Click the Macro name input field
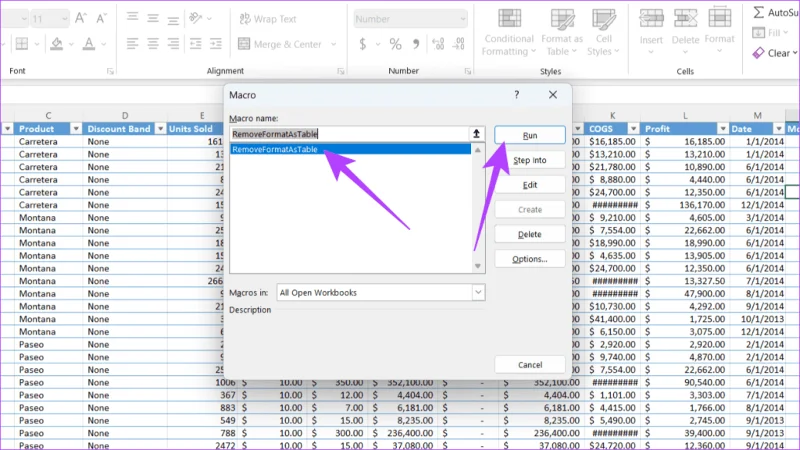800x450 pixels. pos(349,134)
